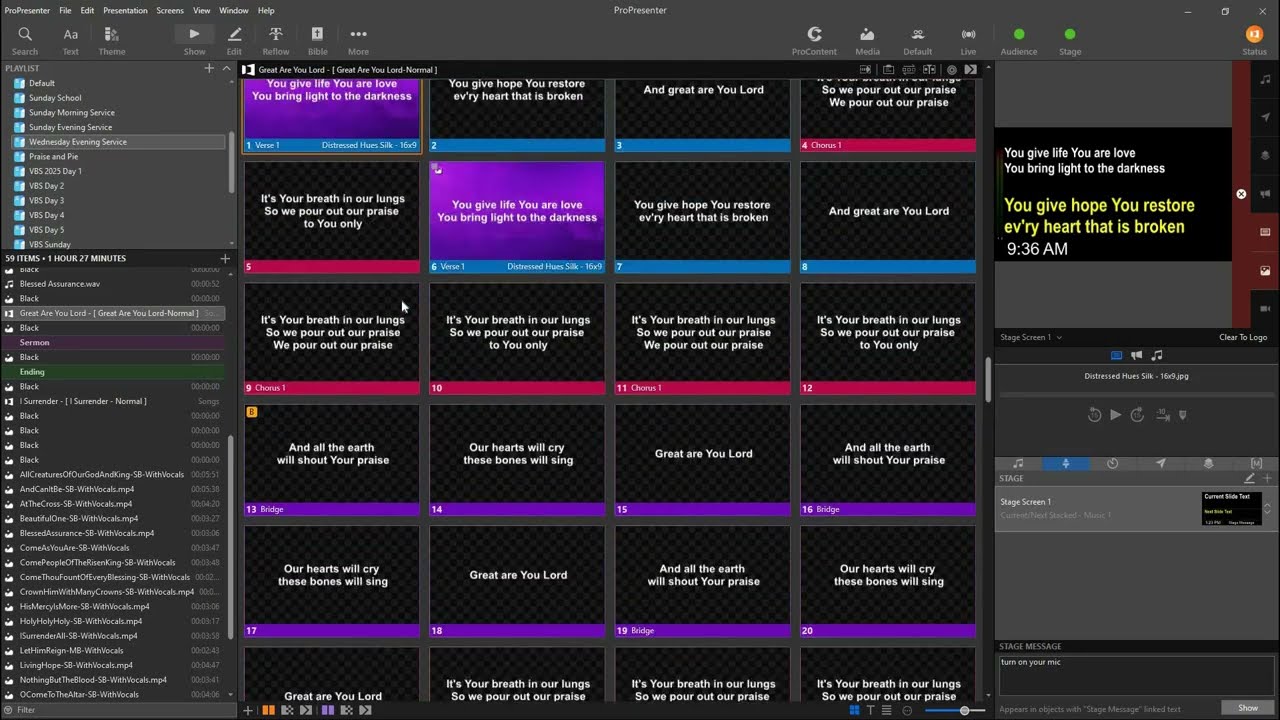Open the Messages tab
The width and height of the screenshot is (1280, 720).
(x=1160, y=464)
